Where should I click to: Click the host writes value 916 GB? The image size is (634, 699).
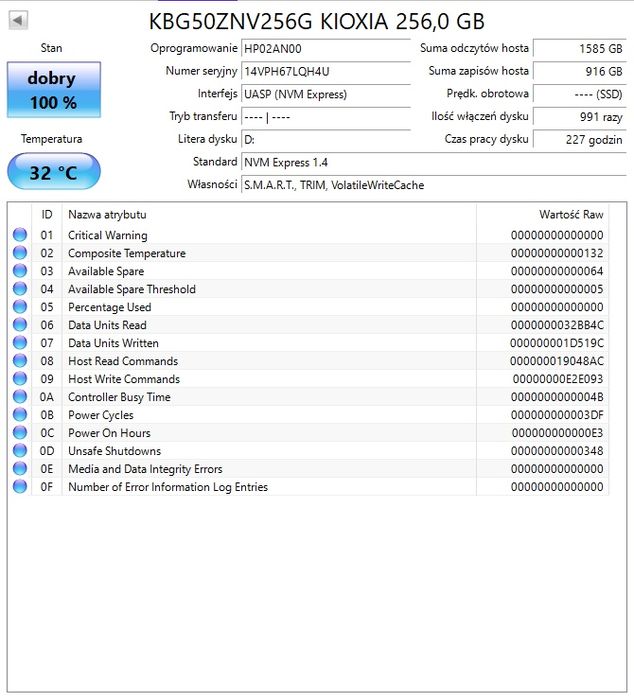(x=580, y=71)
